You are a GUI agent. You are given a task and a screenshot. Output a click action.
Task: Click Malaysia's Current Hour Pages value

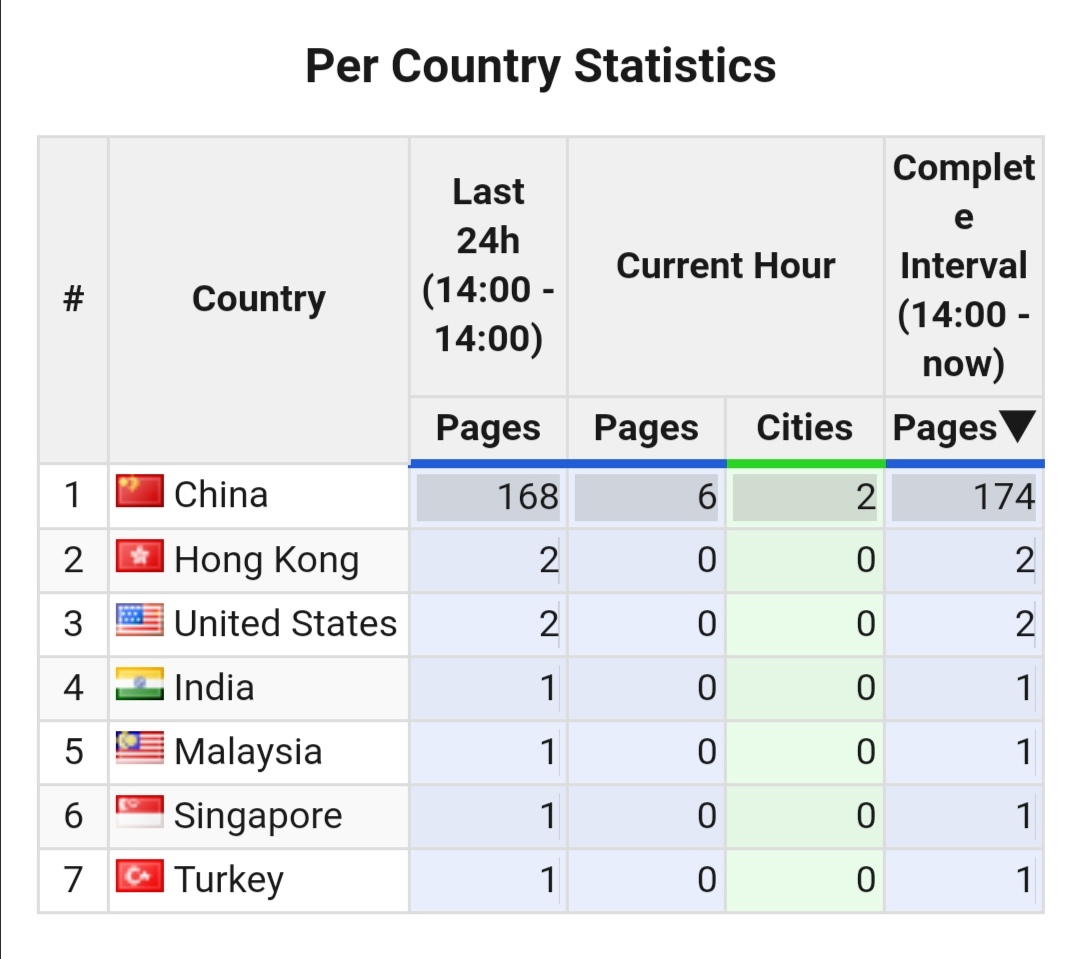(707, 752)
